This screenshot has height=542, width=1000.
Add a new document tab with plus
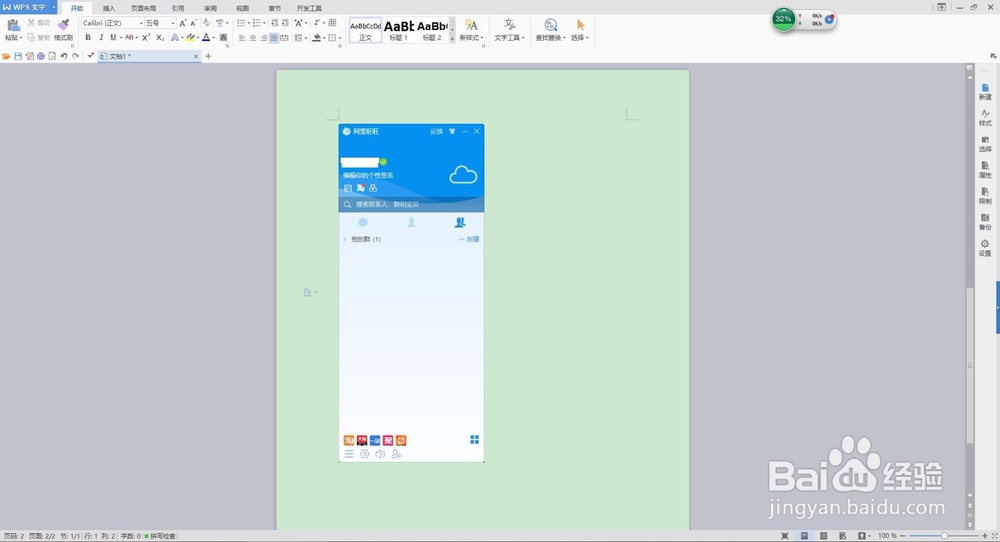(208, 56)
